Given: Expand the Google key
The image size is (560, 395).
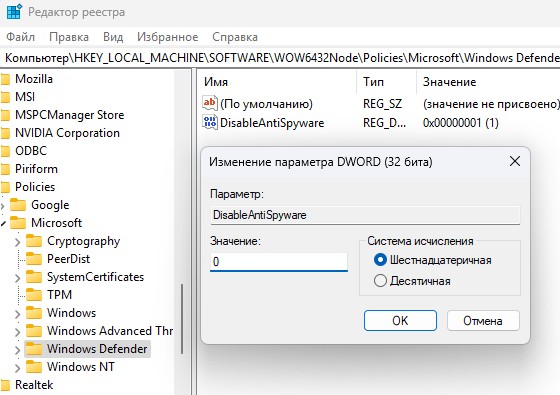Looking at the screenshot, I should pos(2,206).
